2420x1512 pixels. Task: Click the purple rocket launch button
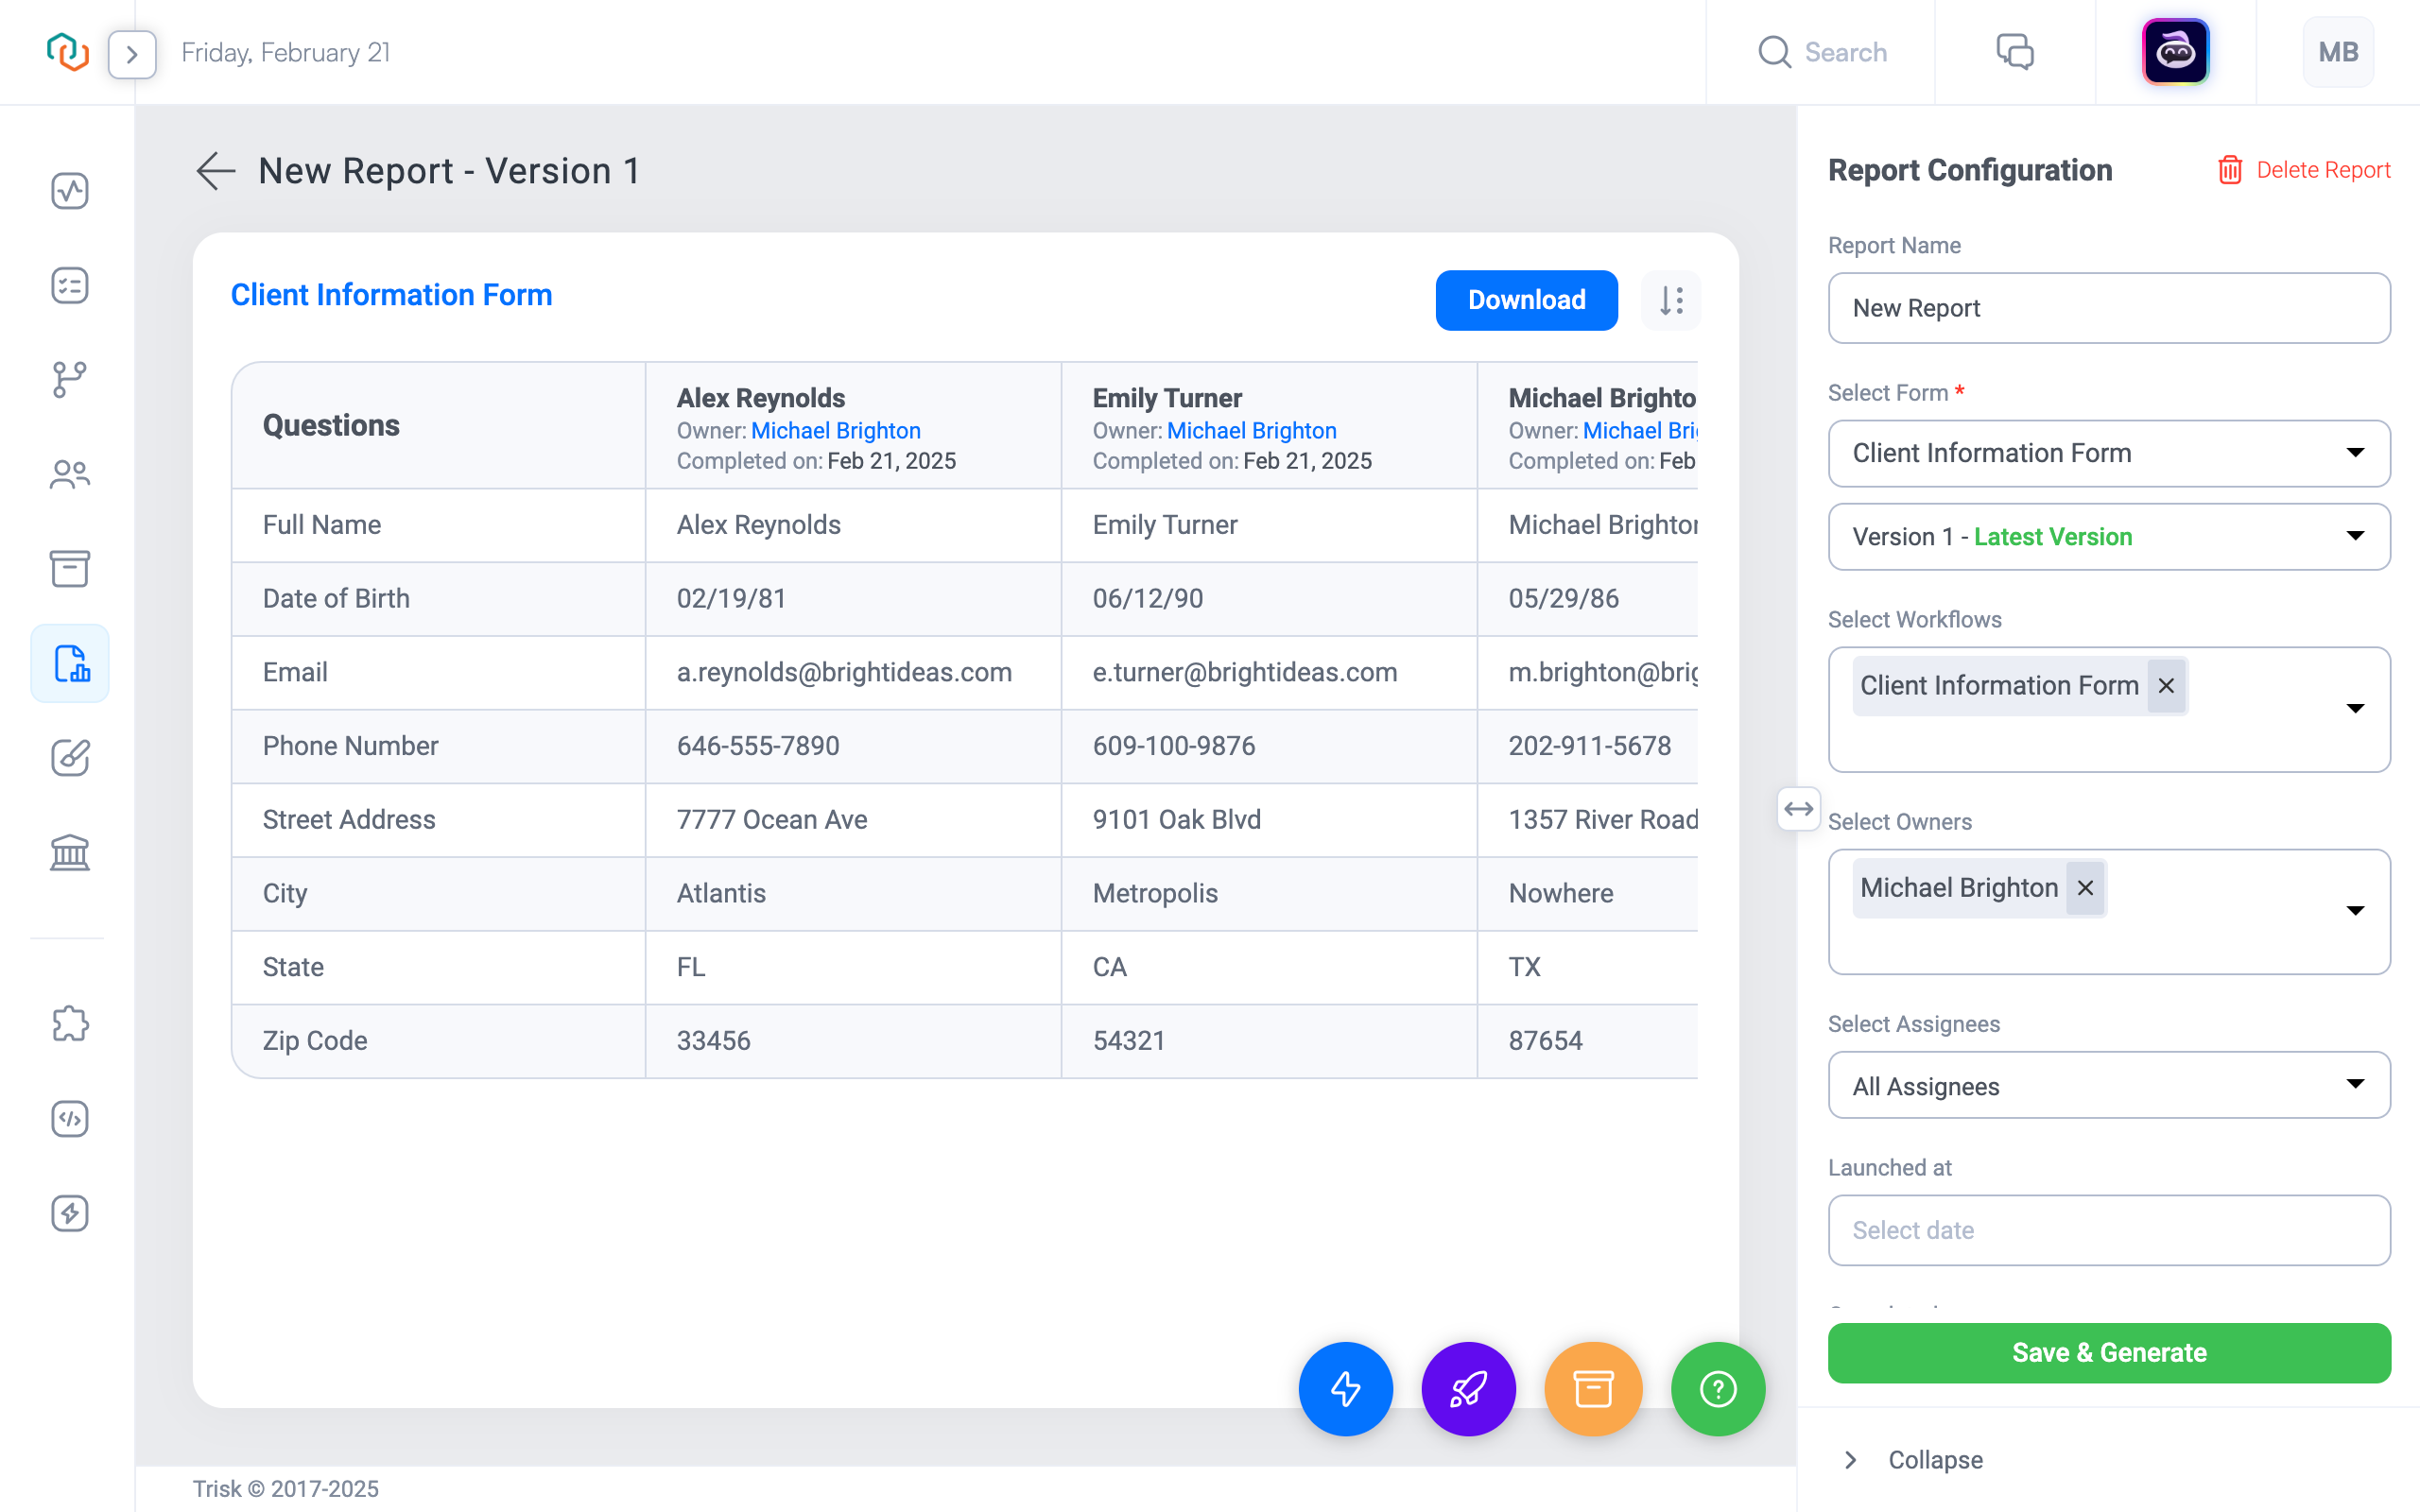(1468, 1389)
